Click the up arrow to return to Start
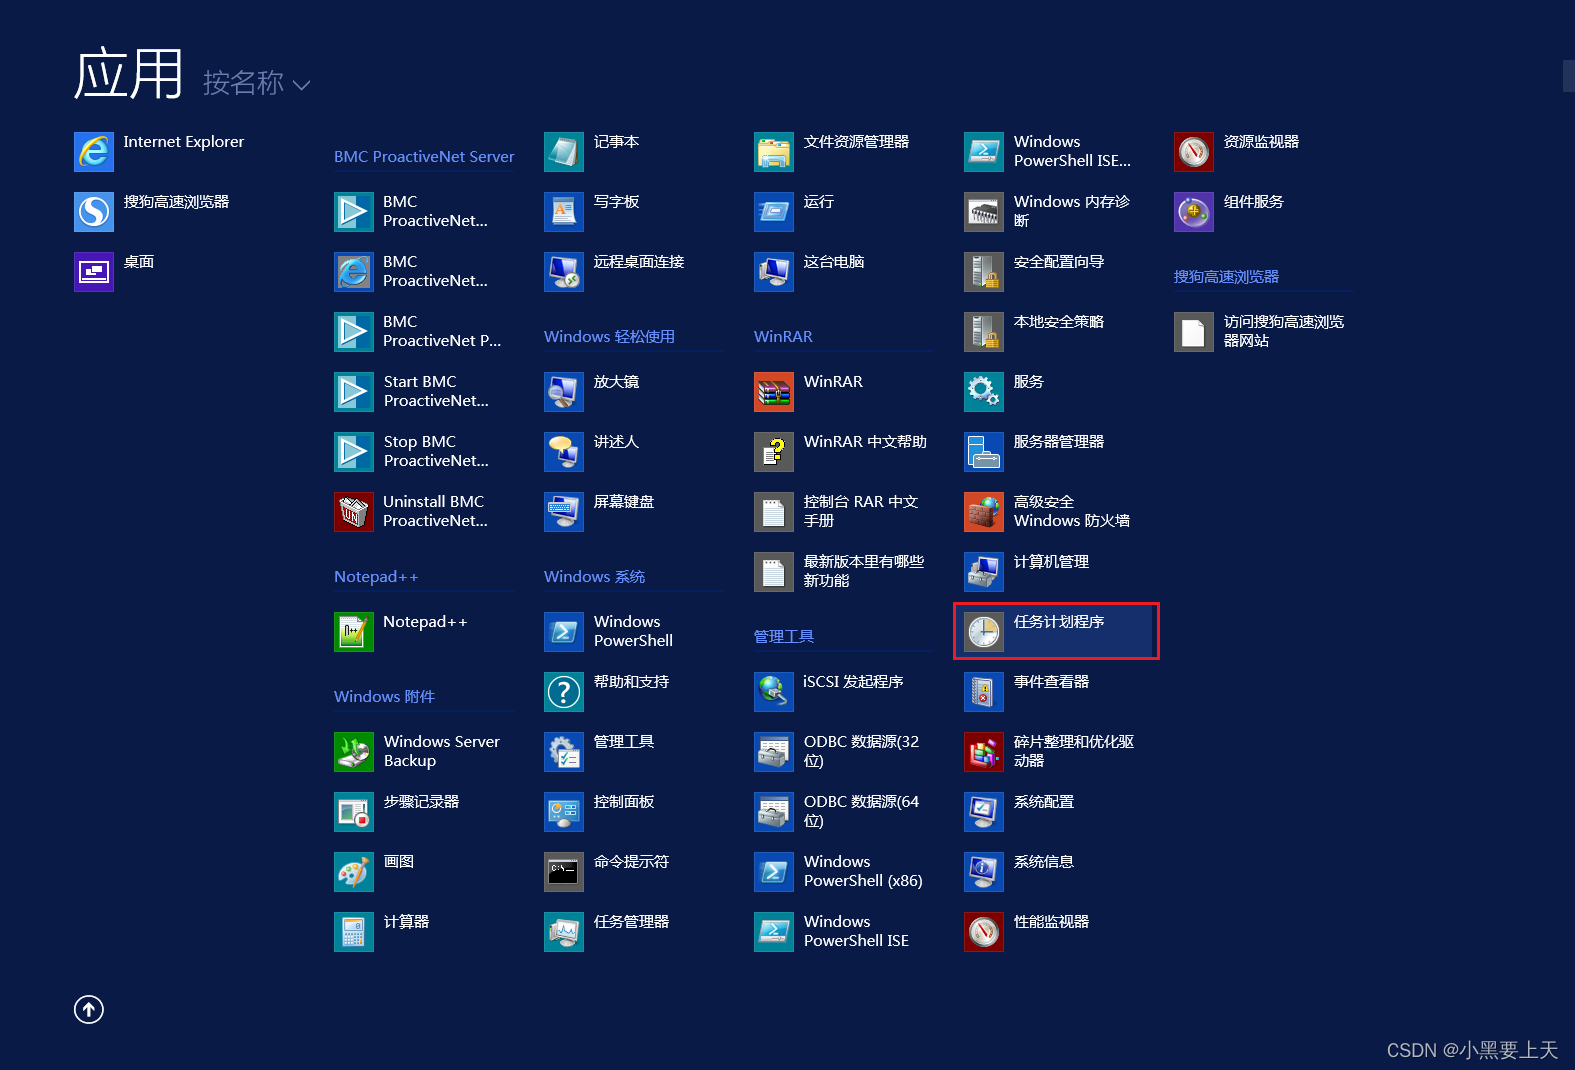 89,1010
